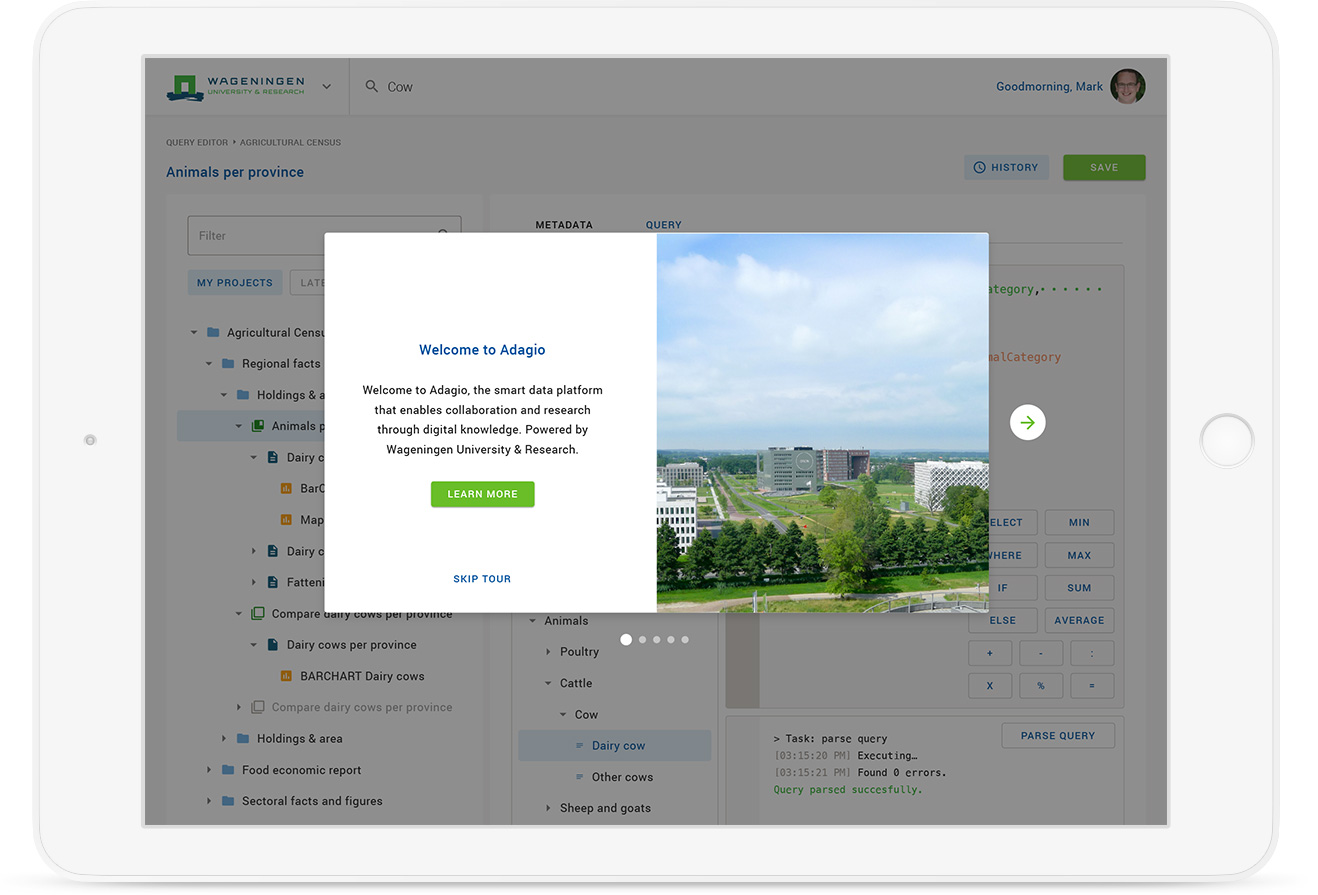This screenshot has height=895, width=1318.
Task: Click the Fattening document icon
Action: click(273, 582)
